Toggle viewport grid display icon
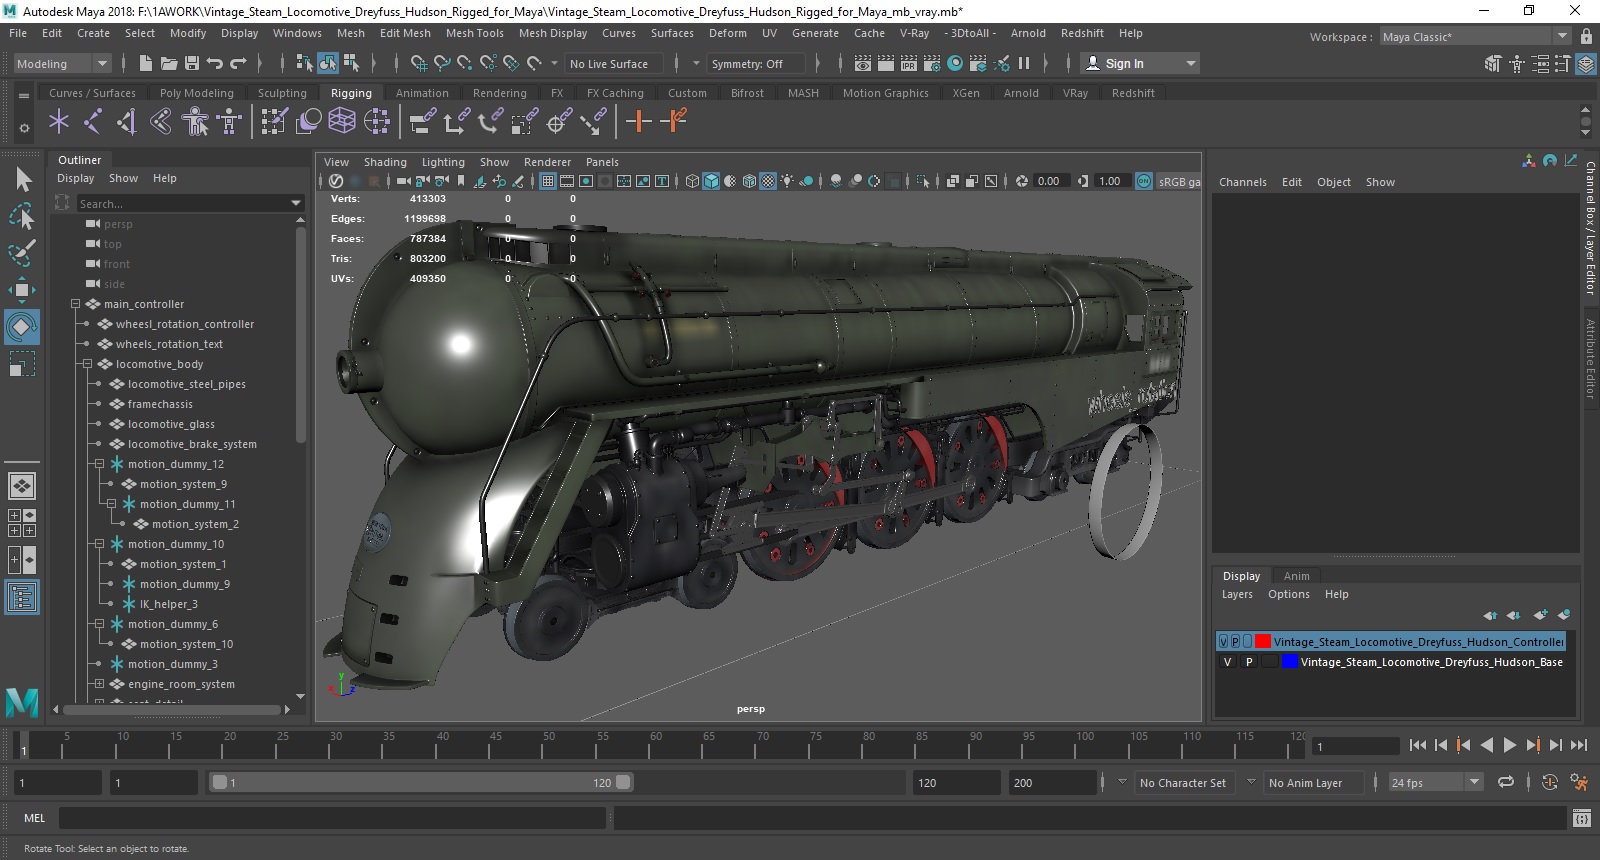 pos(548,181)
